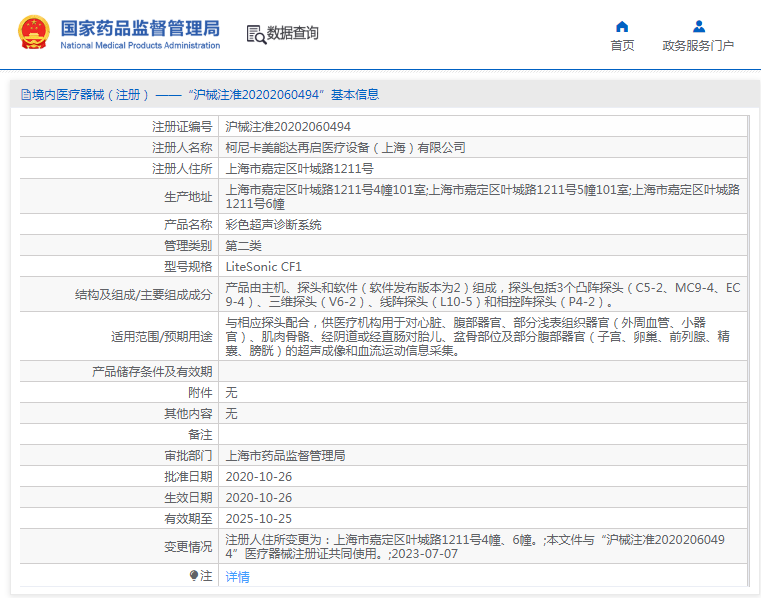Go to 首页 home page
761x598 pixels.
(622, 46)
